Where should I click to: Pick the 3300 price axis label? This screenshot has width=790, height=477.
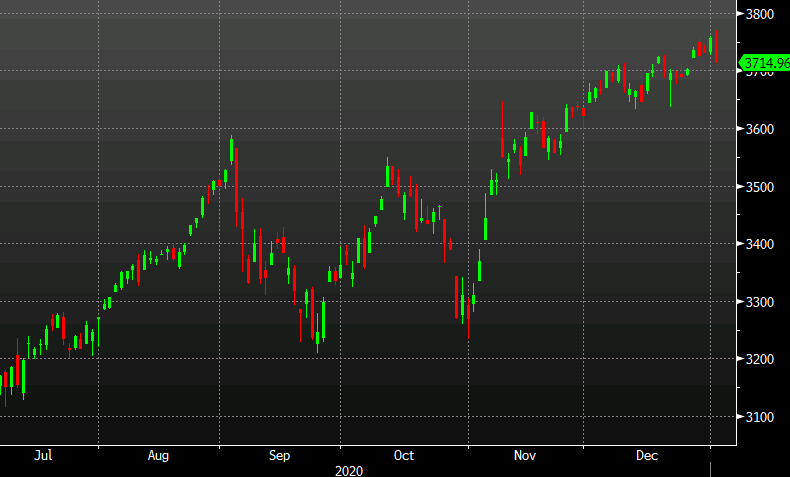[764, 302]
